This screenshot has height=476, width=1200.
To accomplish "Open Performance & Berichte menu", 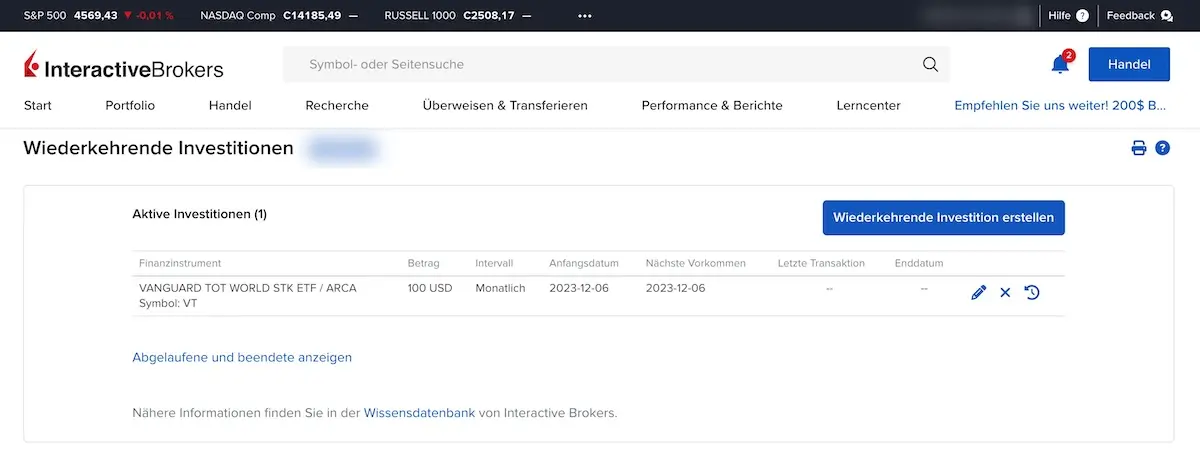I will (x=712, y=105).
